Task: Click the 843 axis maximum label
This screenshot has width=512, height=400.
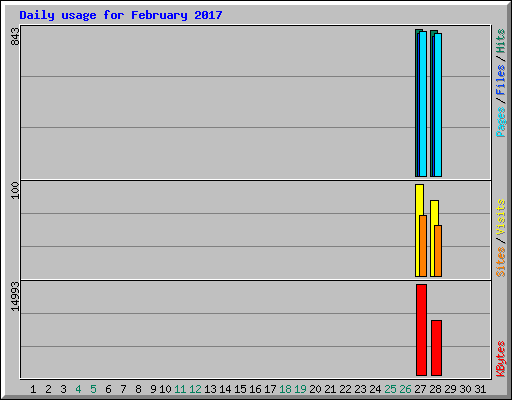Action: (15, 37)
